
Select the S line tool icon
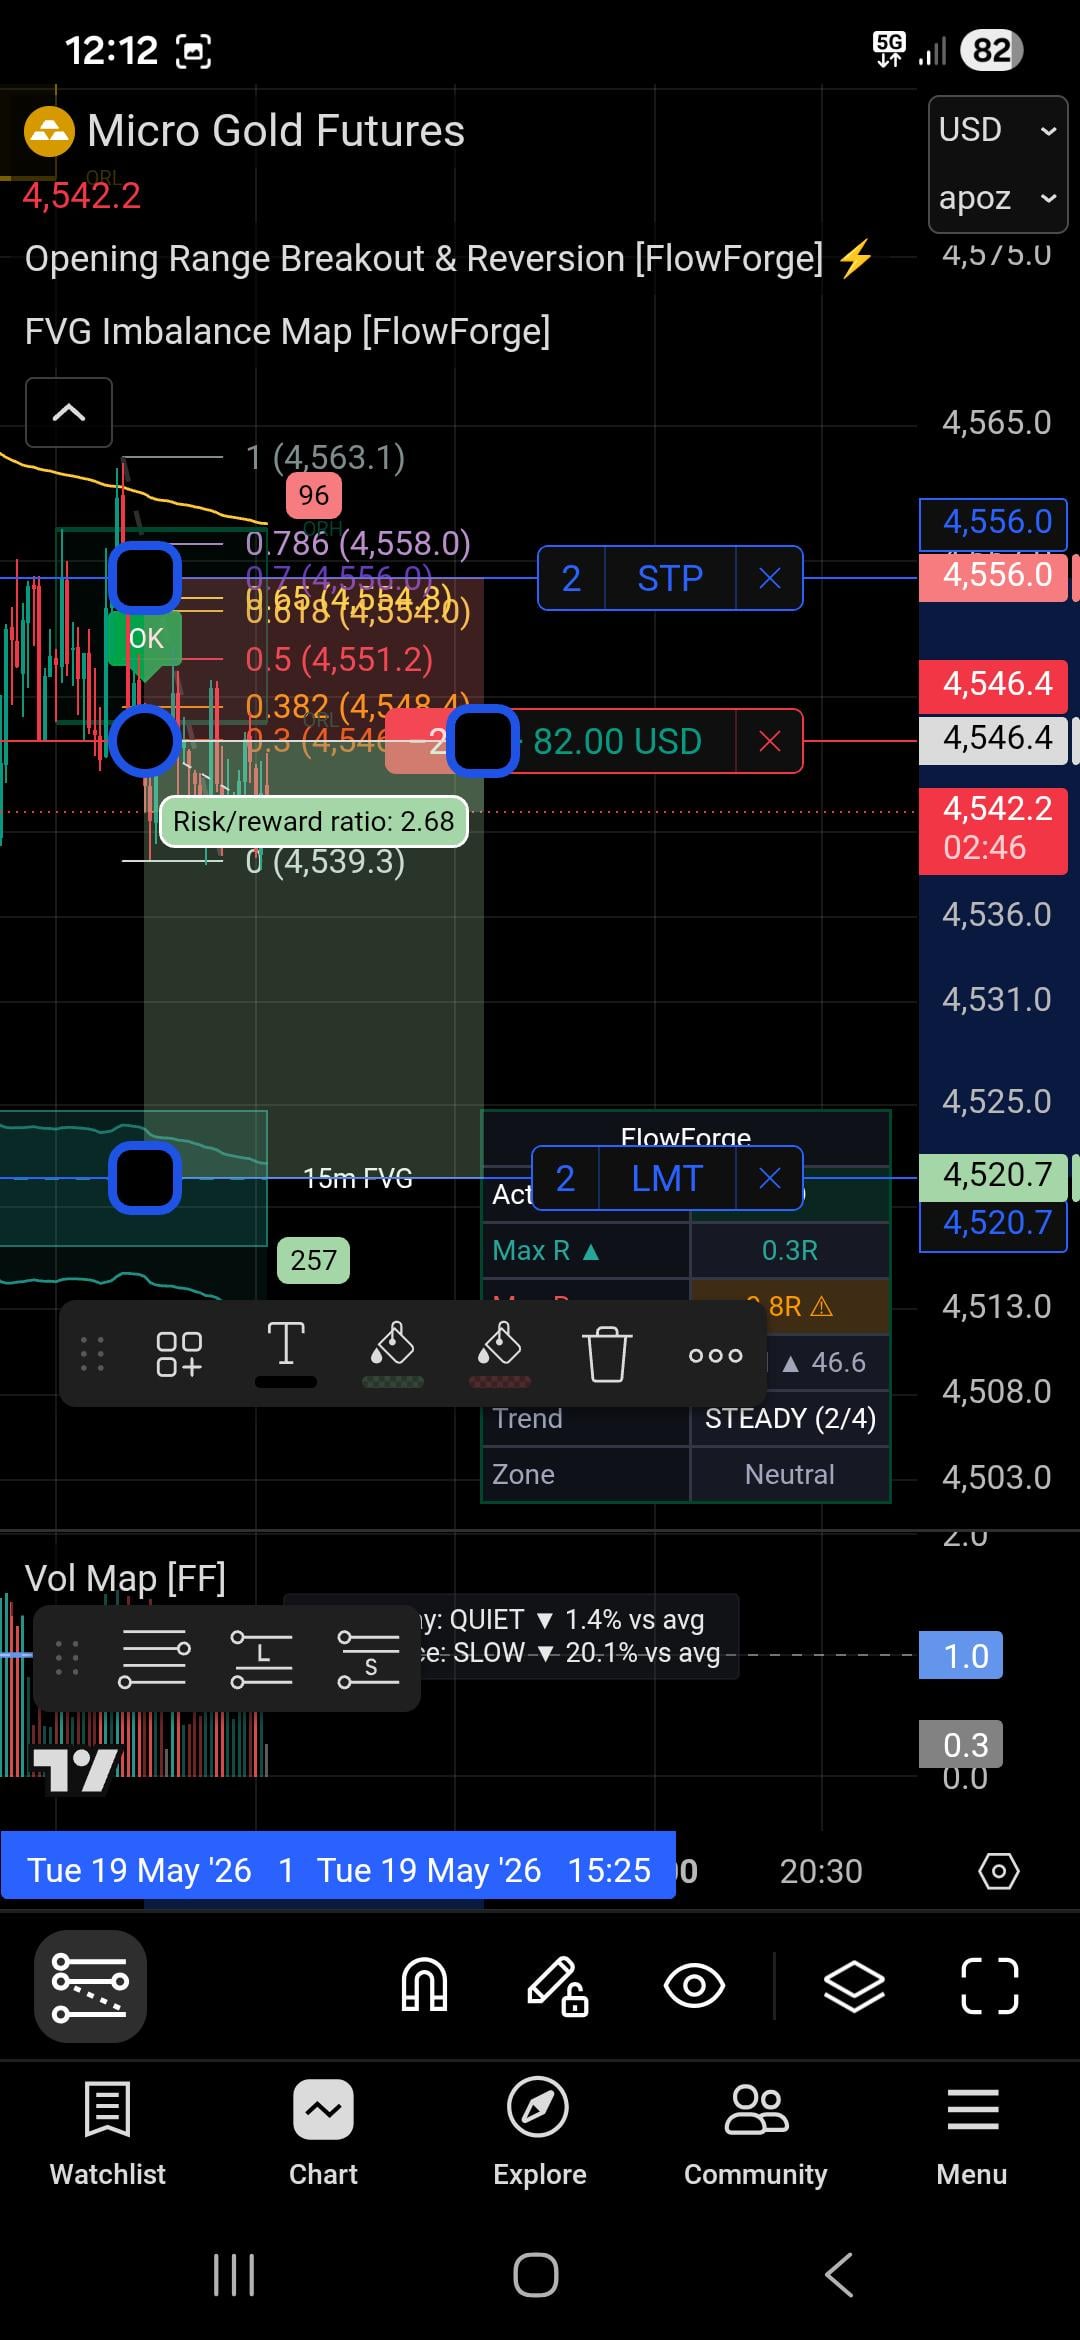pos(369,1659)
